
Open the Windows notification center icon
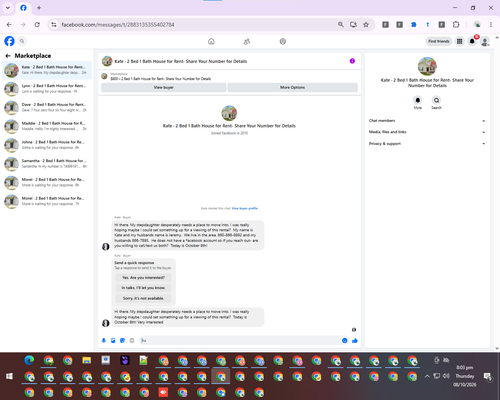488,376
